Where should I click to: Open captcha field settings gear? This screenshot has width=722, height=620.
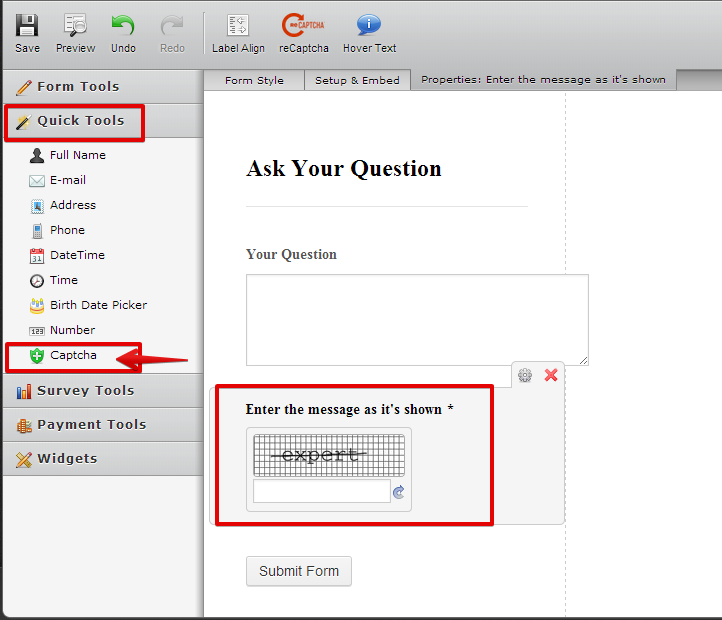525,376
